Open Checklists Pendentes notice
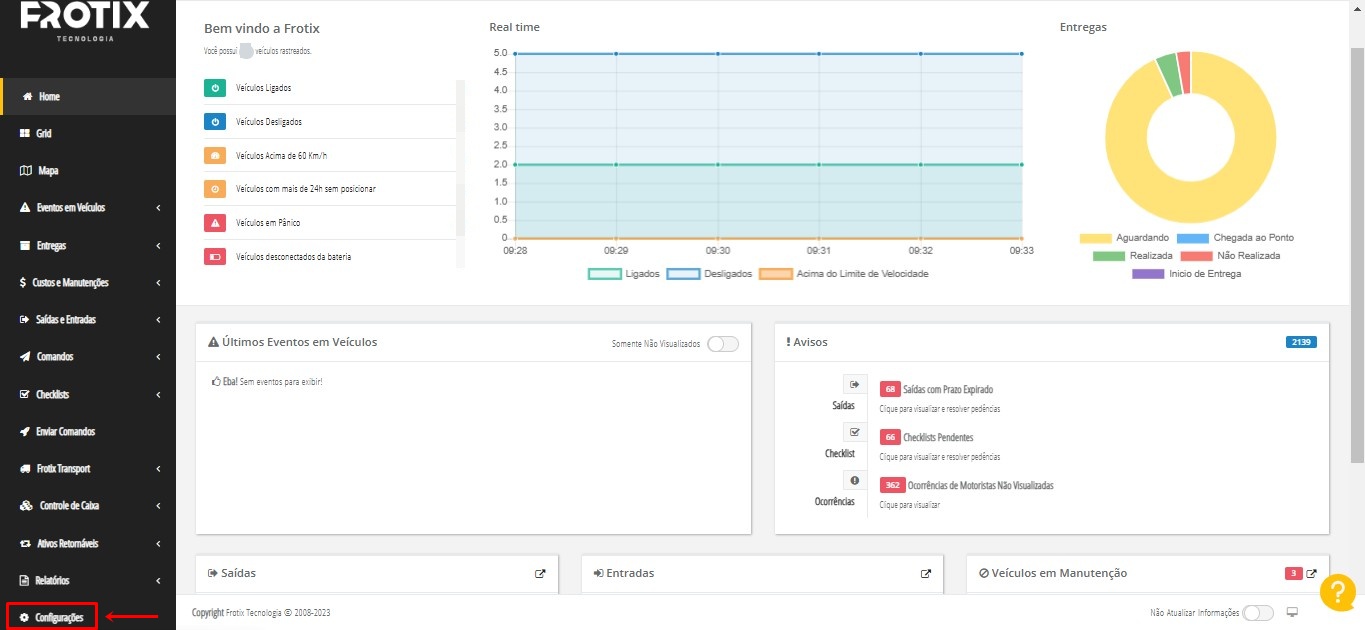The width and height of the screenshot is (1365, 630). (x=937, y=438)
